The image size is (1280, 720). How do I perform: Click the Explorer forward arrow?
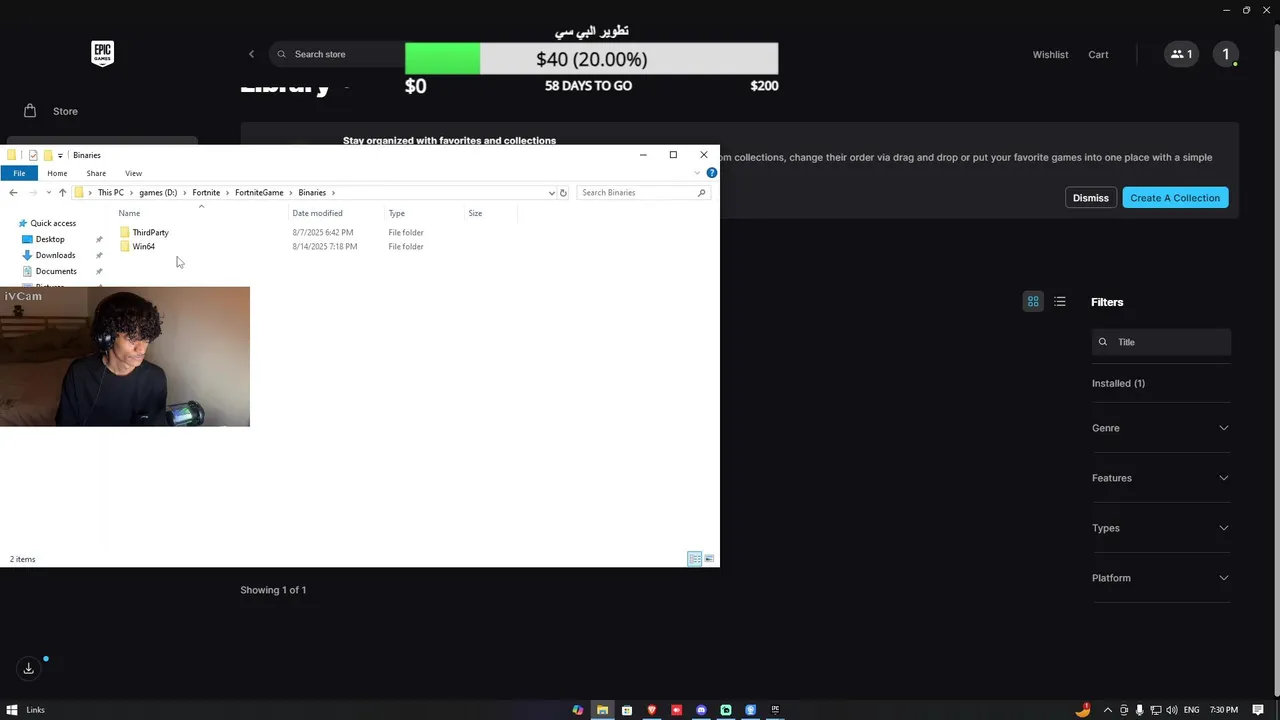pos(32,192)
